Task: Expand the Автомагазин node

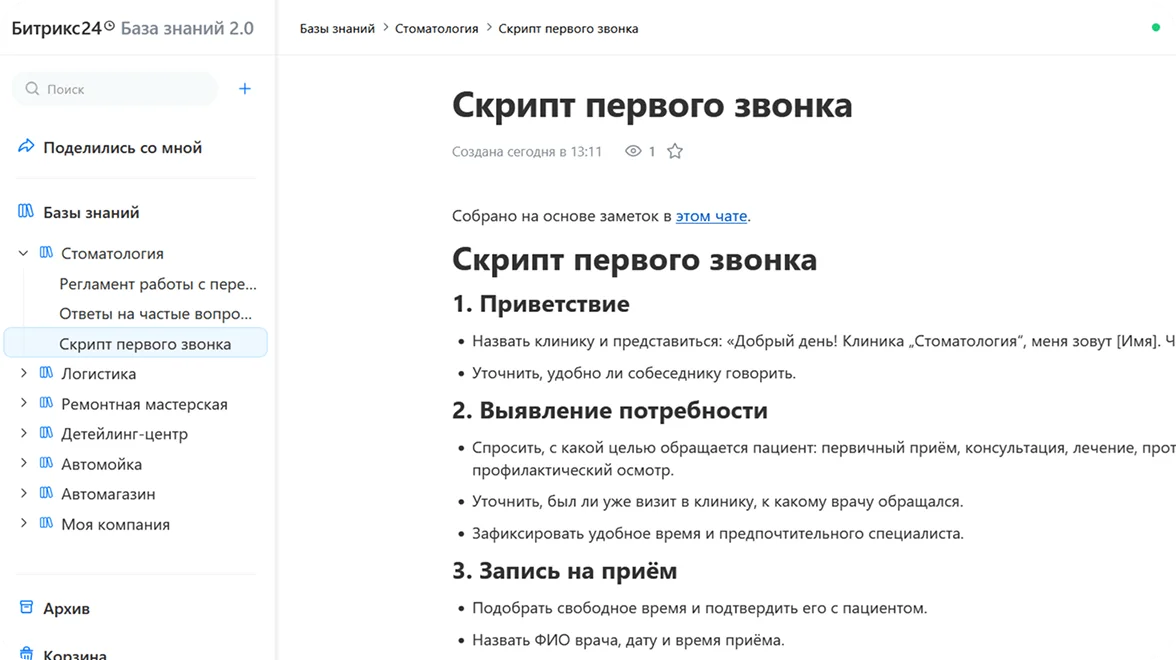Action: (x=23, y=493)
